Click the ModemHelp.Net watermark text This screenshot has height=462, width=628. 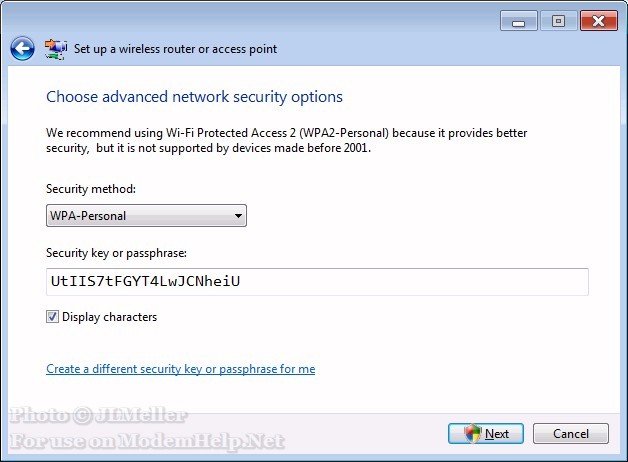tap(147, 441)
